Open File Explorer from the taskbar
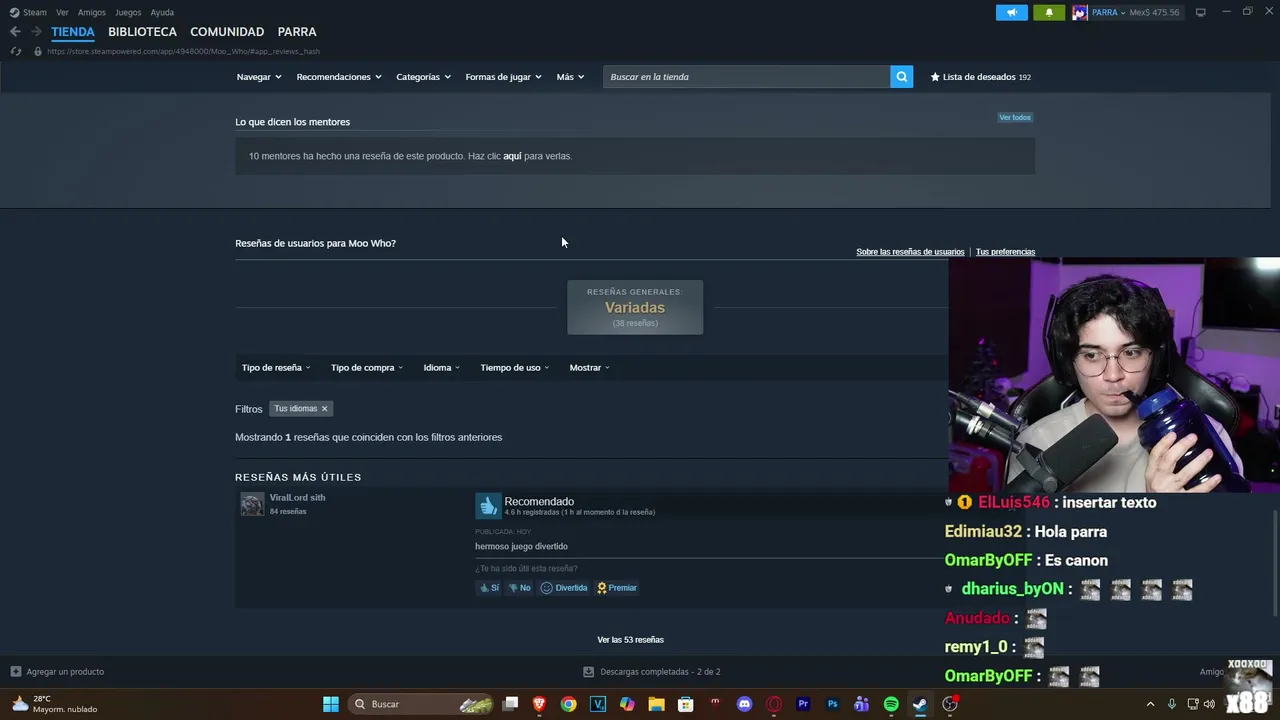The width and height of the screenshot is (1280, 720). click(x=656, y=704)
